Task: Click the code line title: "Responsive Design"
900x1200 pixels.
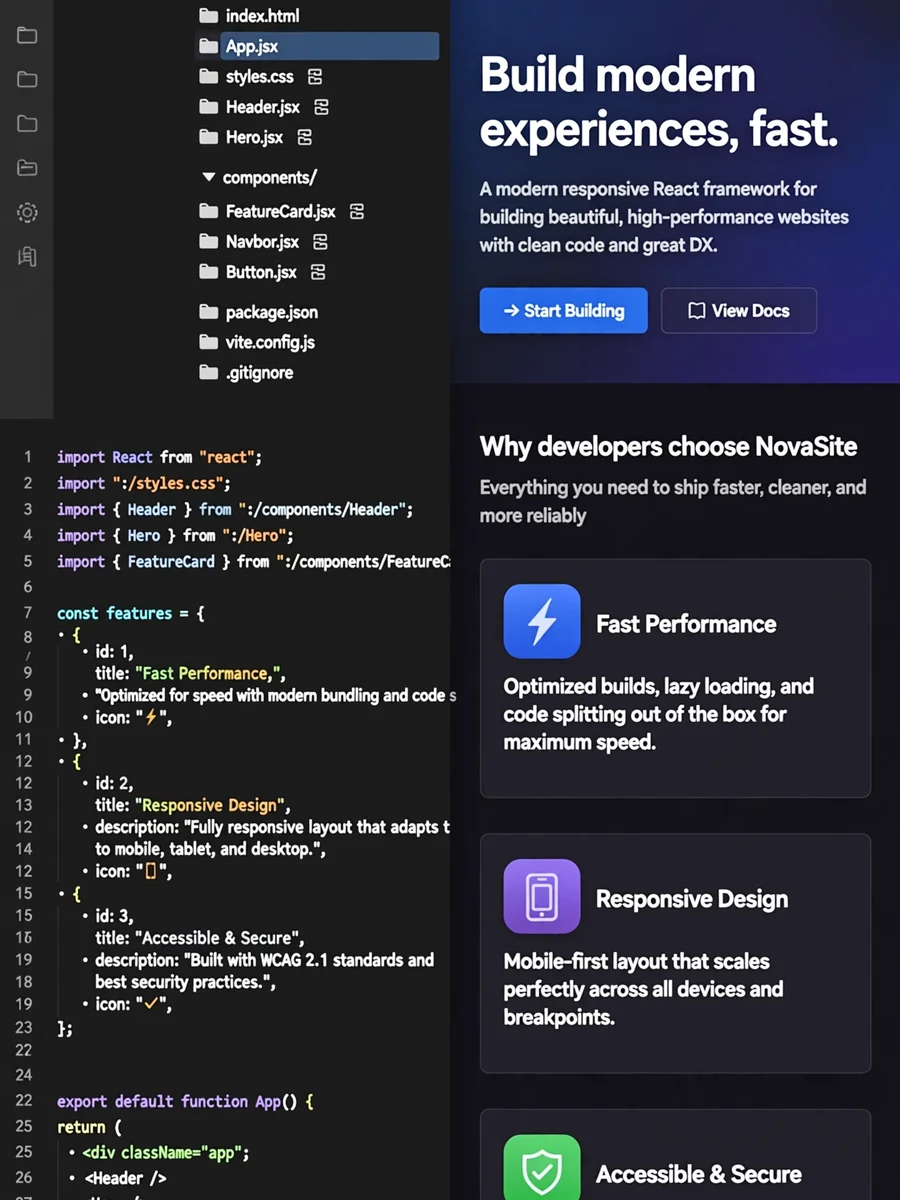Action: tap(191, 805)
